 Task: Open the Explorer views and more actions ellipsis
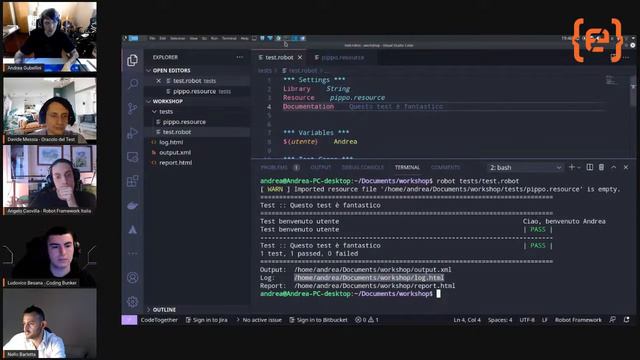[x=240, y=58]
